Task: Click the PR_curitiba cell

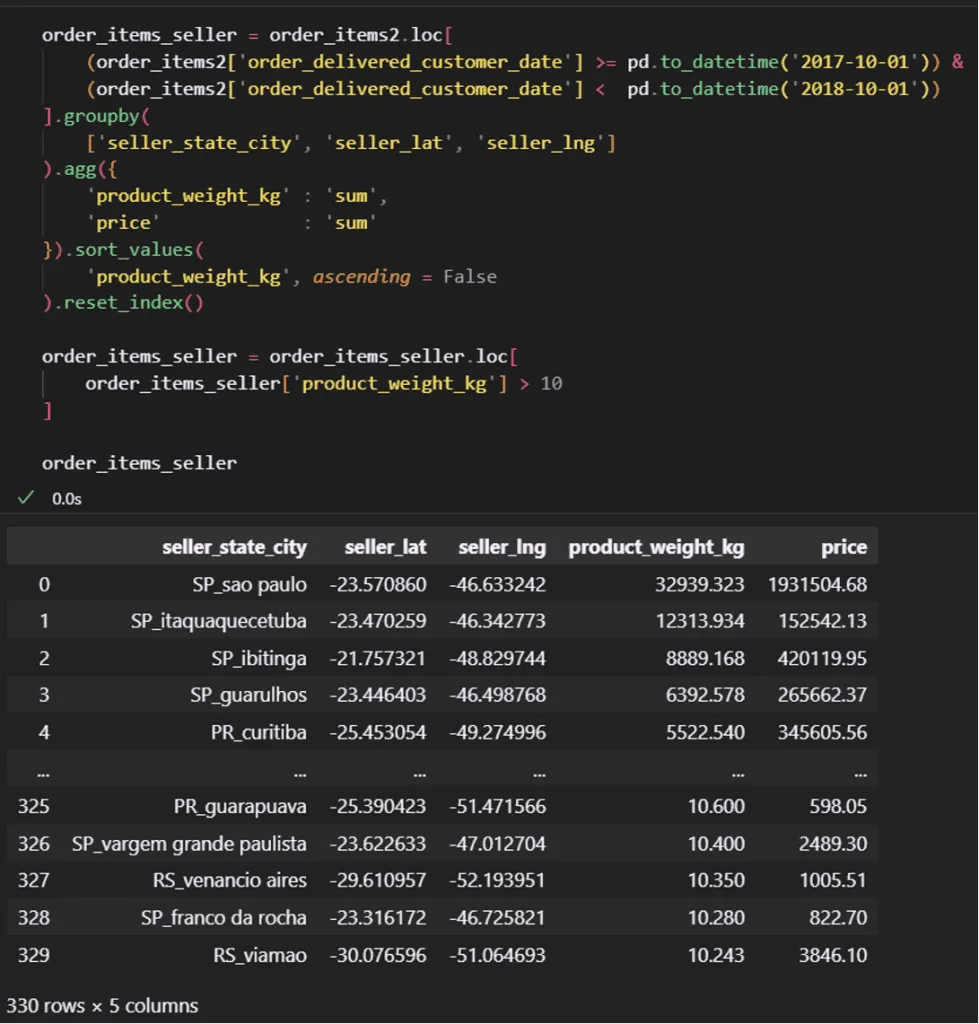Action: pos(259,732)
